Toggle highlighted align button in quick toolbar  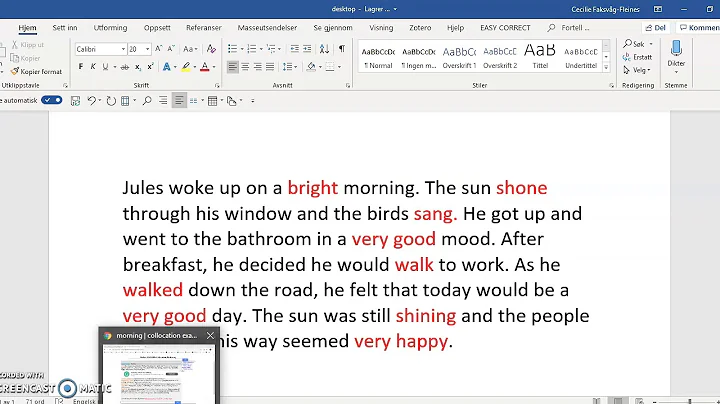[179, 101]
